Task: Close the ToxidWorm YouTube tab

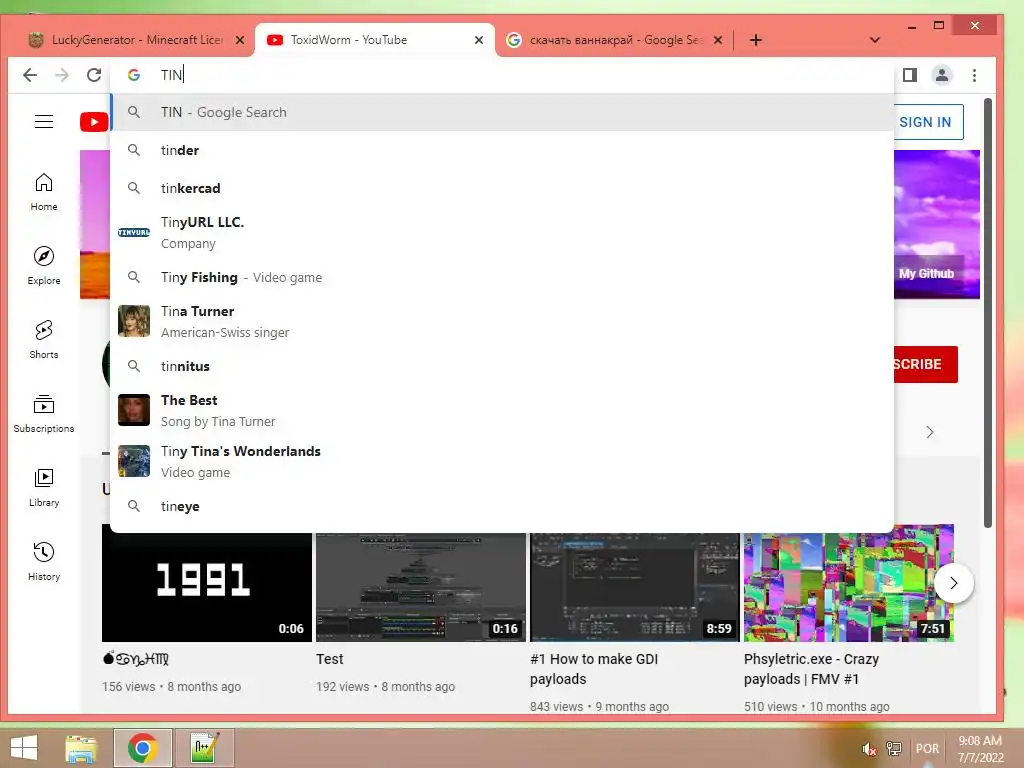Action: (479, 40)
